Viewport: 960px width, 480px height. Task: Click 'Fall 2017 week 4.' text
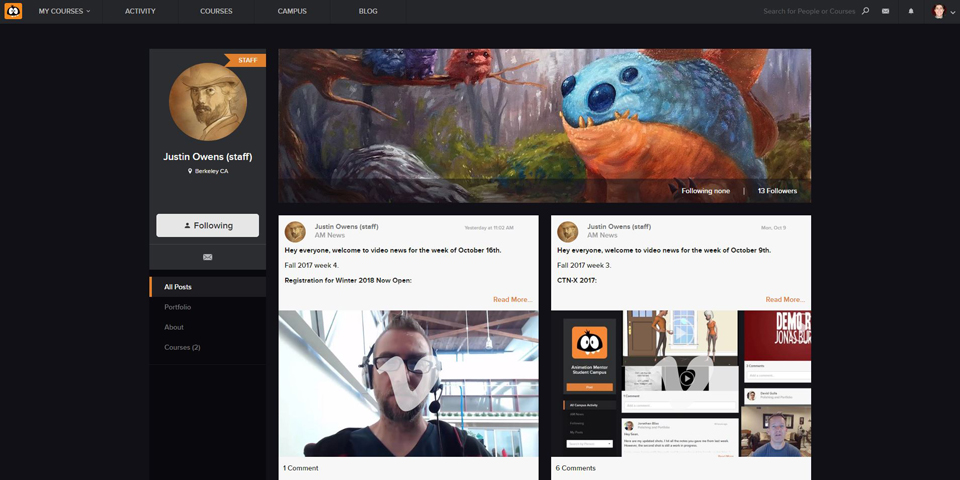pyautogui.click(x=312, y=265)
